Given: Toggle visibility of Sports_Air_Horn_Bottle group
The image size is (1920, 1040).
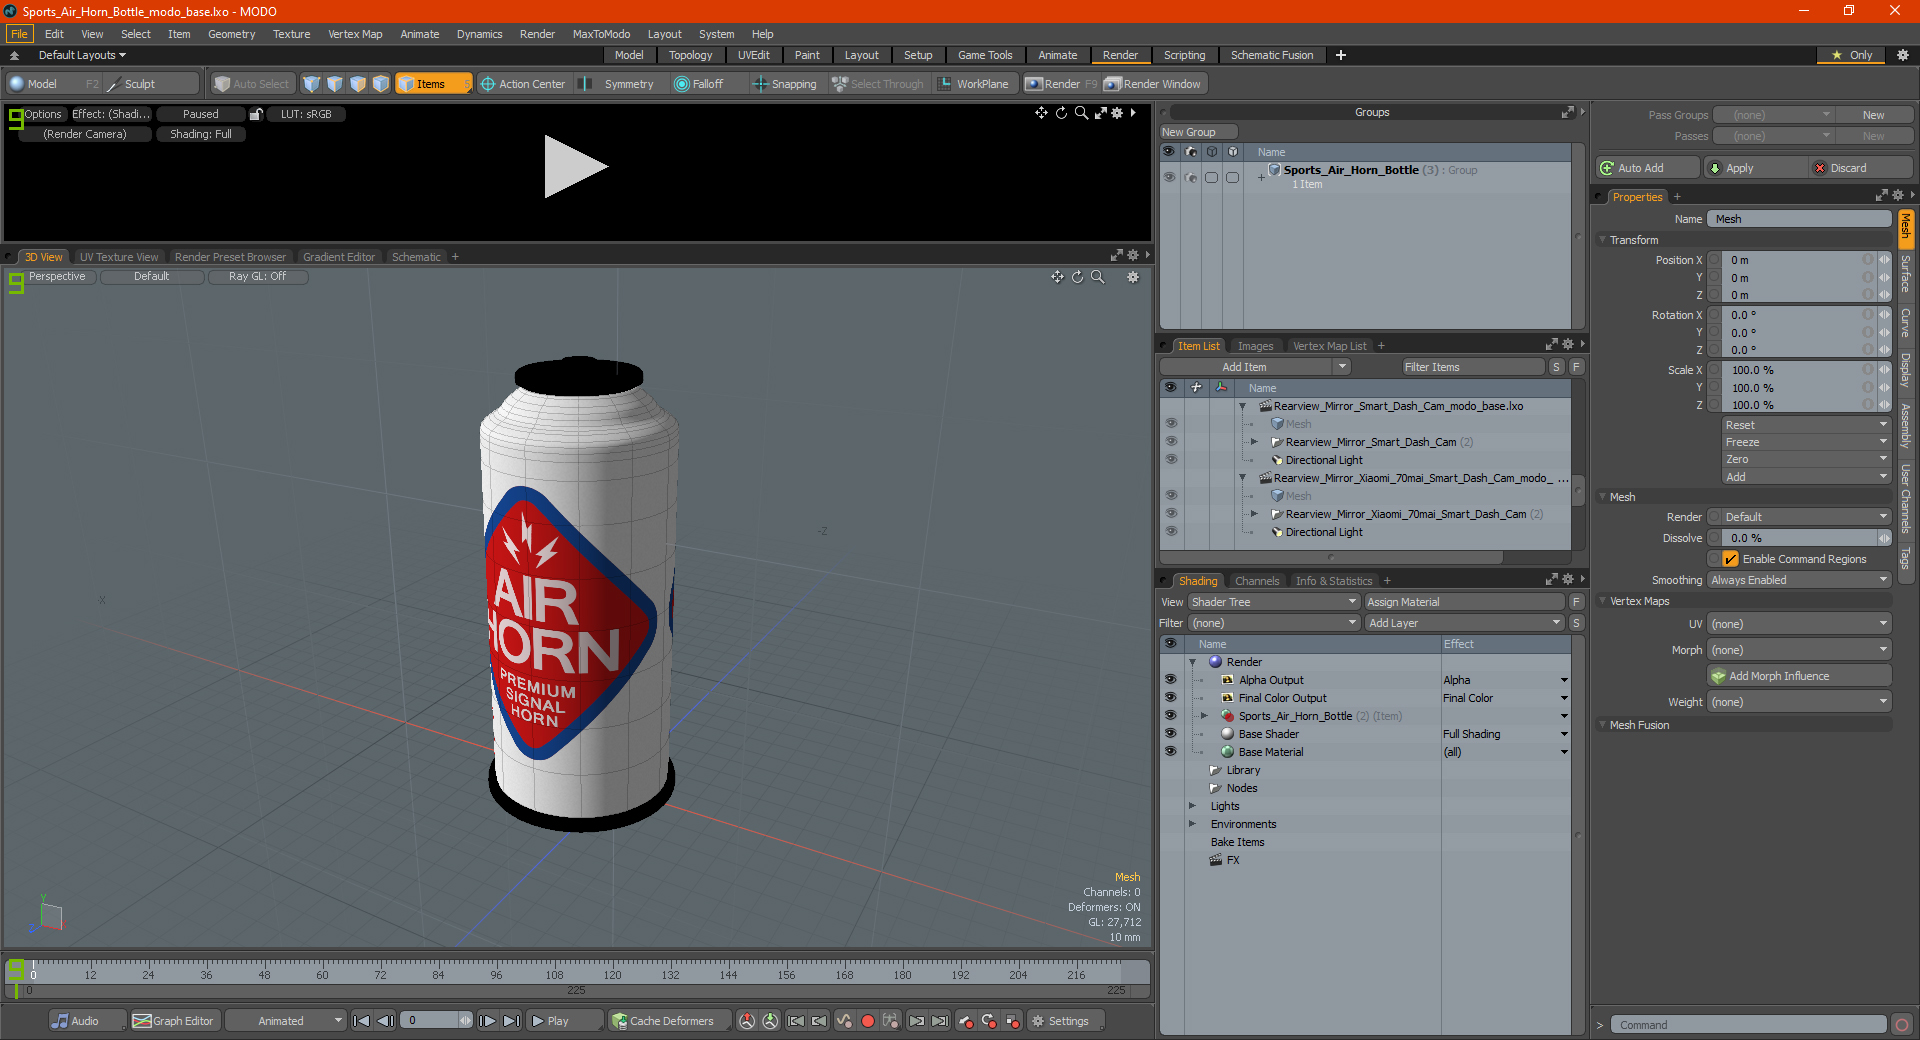Looking at the screenshot, I should (1169, 177).
